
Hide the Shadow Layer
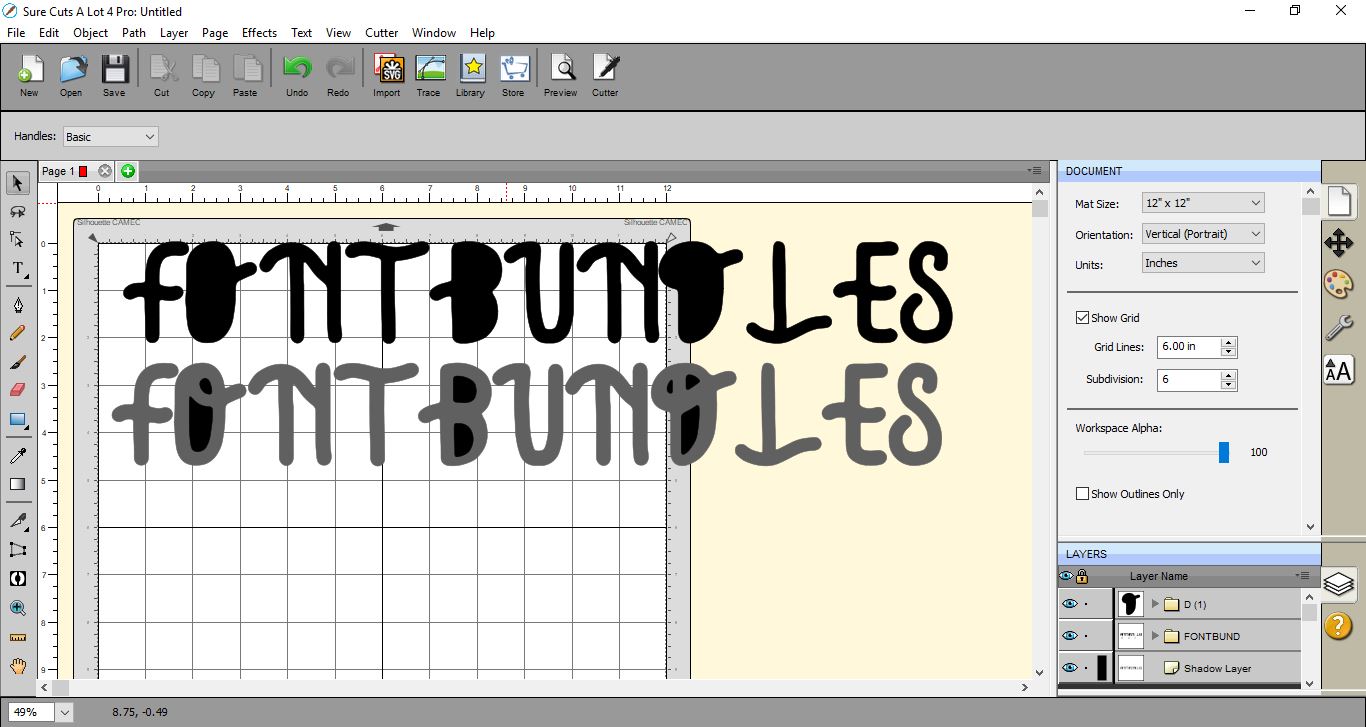coord(1070,668)
